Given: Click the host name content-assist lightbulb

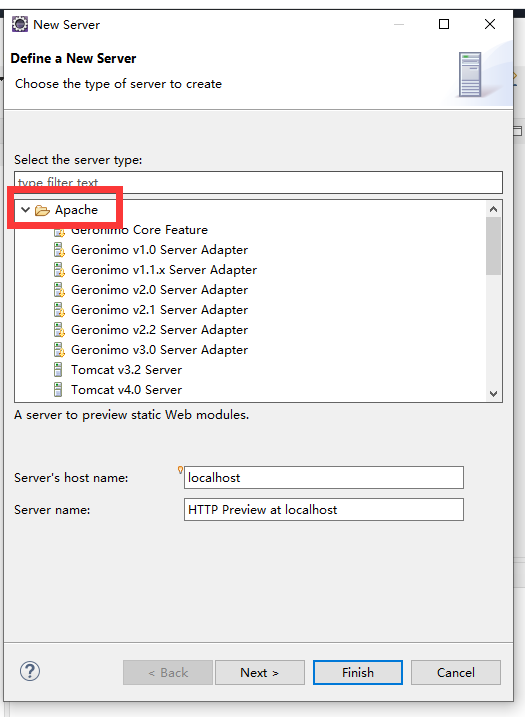Looking at the screenshot, I should 180,470.
